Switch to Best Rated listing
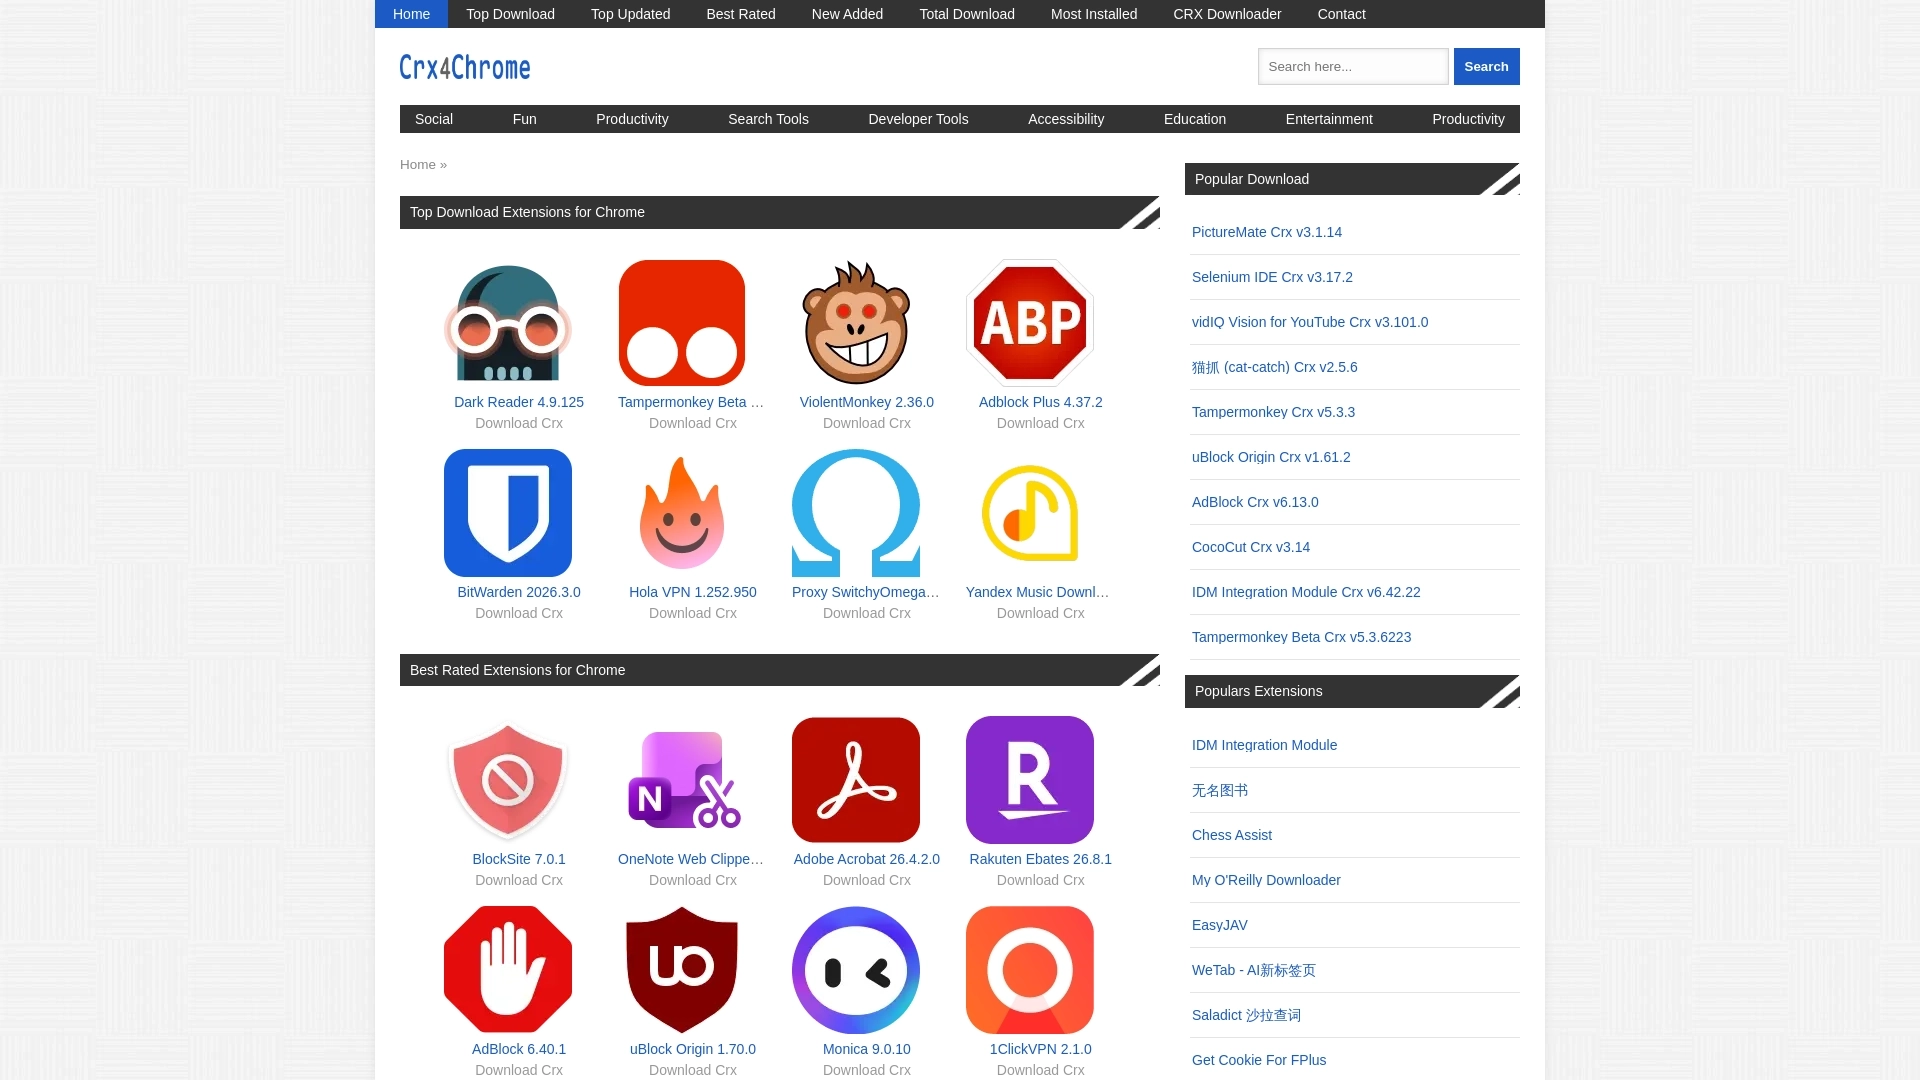Viewport: 1920px width, 1080px height. pyautogui.click(x=741, y=14)
